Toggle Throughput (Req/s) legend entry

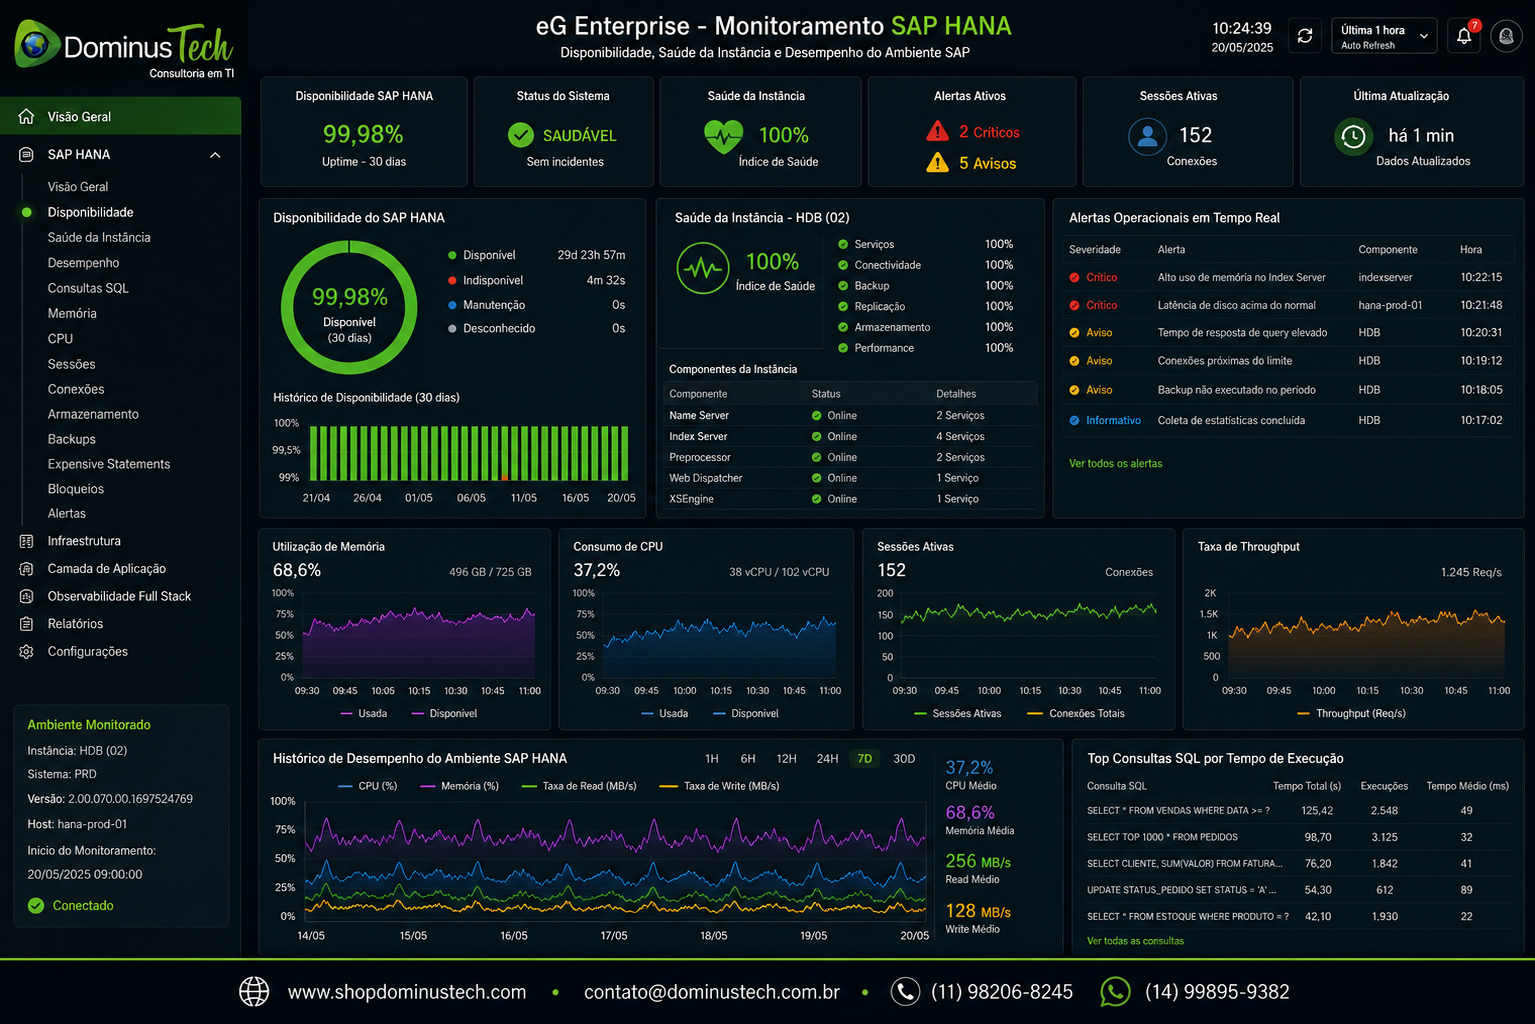[x=1351, y=713]
